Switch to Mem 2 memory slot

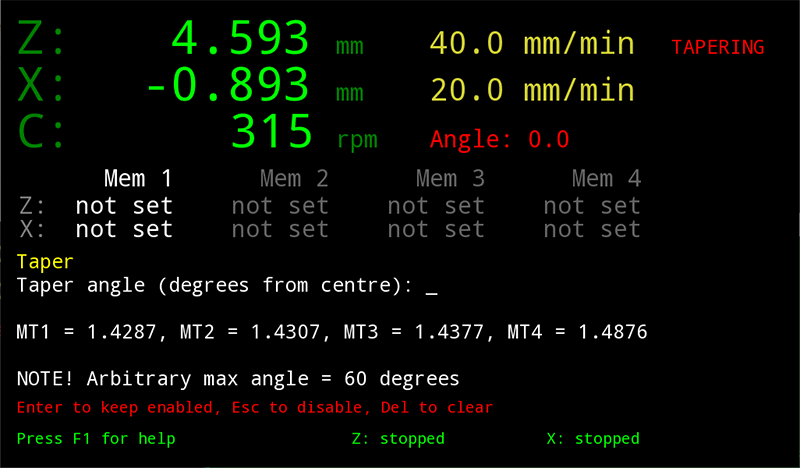click(x=294, y=180)
